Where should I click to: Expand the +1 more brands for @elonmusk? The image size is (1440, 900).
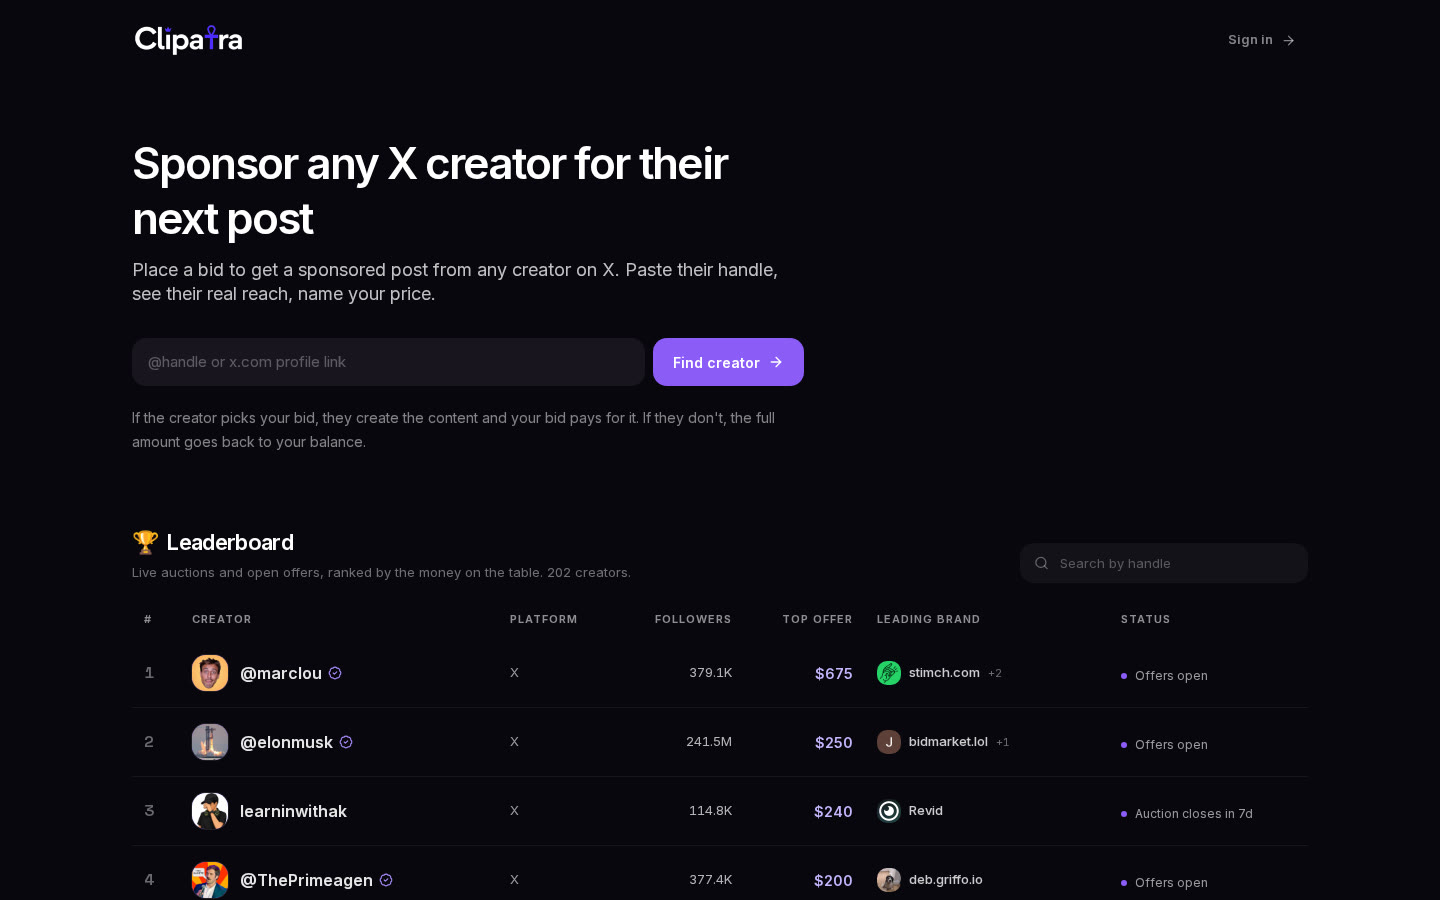click(1003, 742)
